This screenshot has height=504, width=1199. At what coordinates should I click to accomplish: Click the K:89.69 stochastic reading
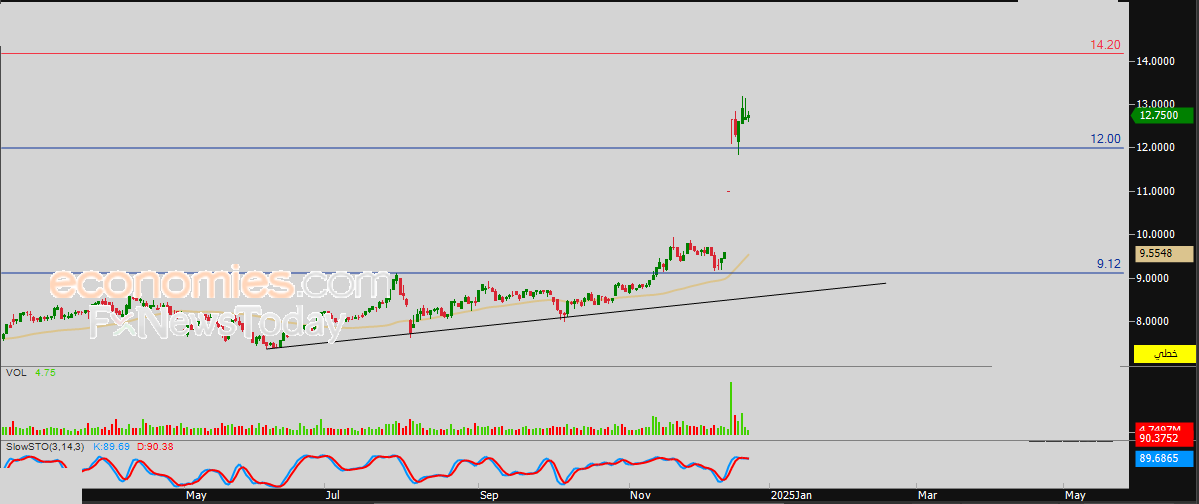[112, 446]
